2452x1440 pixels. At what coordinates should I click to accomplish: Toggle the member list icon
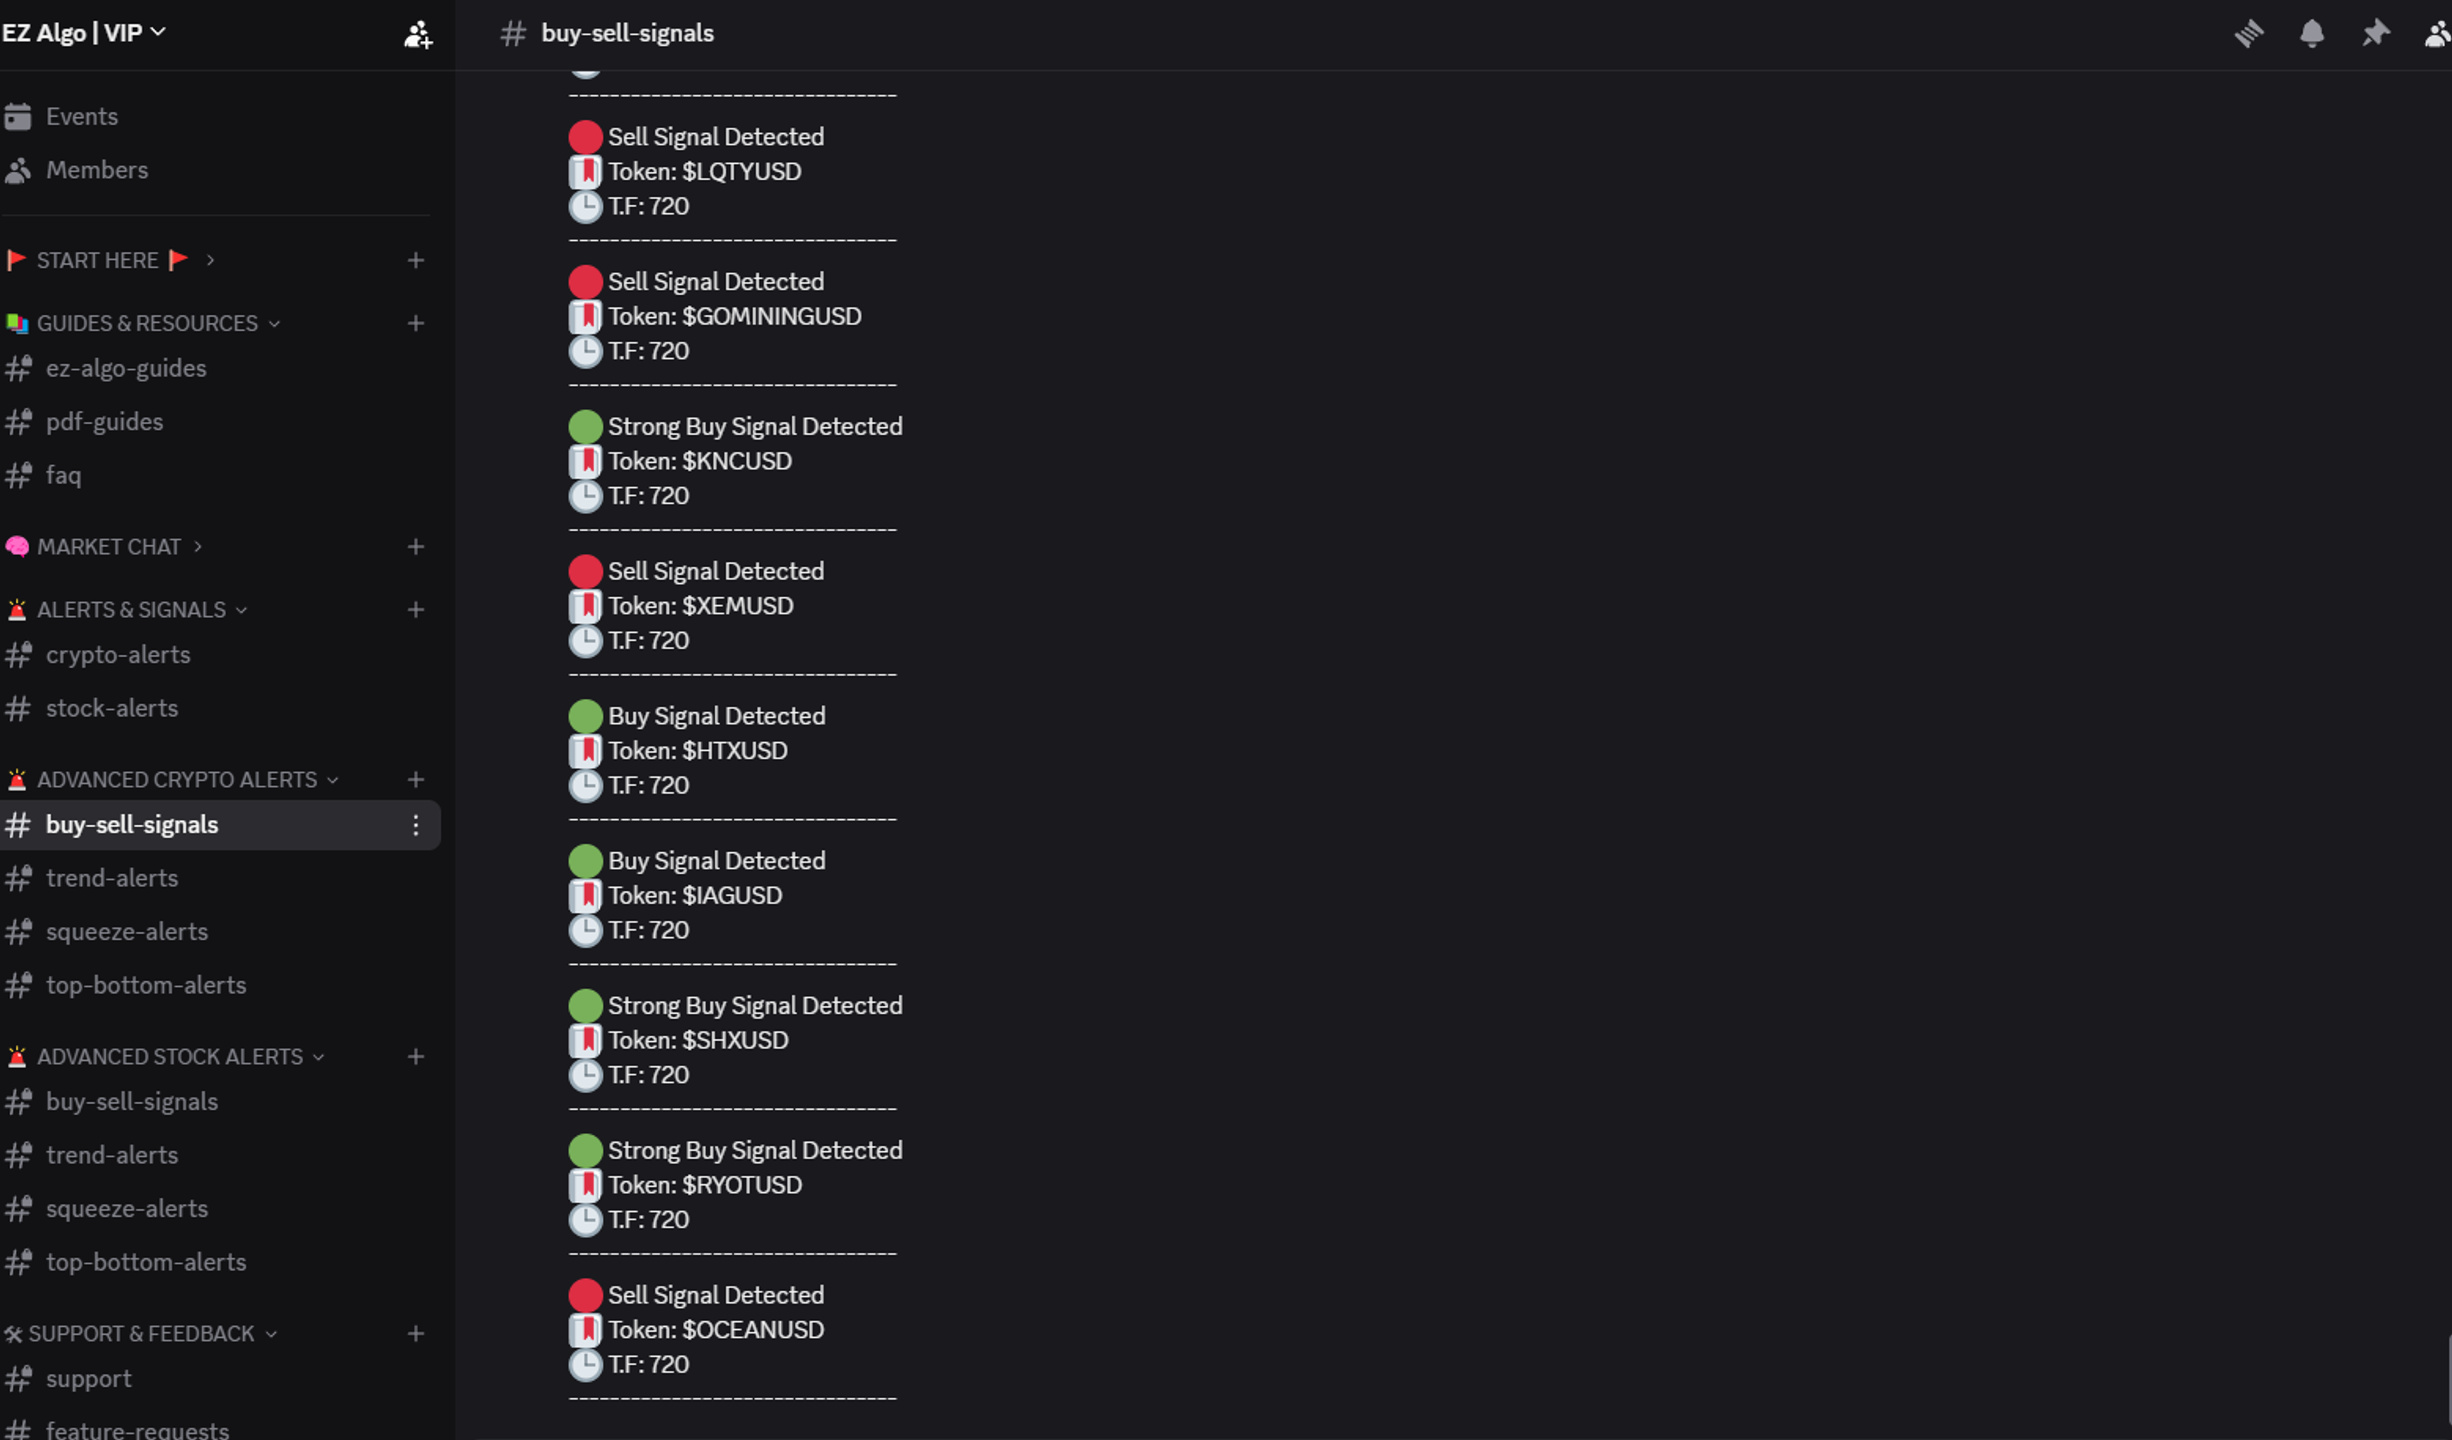(2438, 33)
